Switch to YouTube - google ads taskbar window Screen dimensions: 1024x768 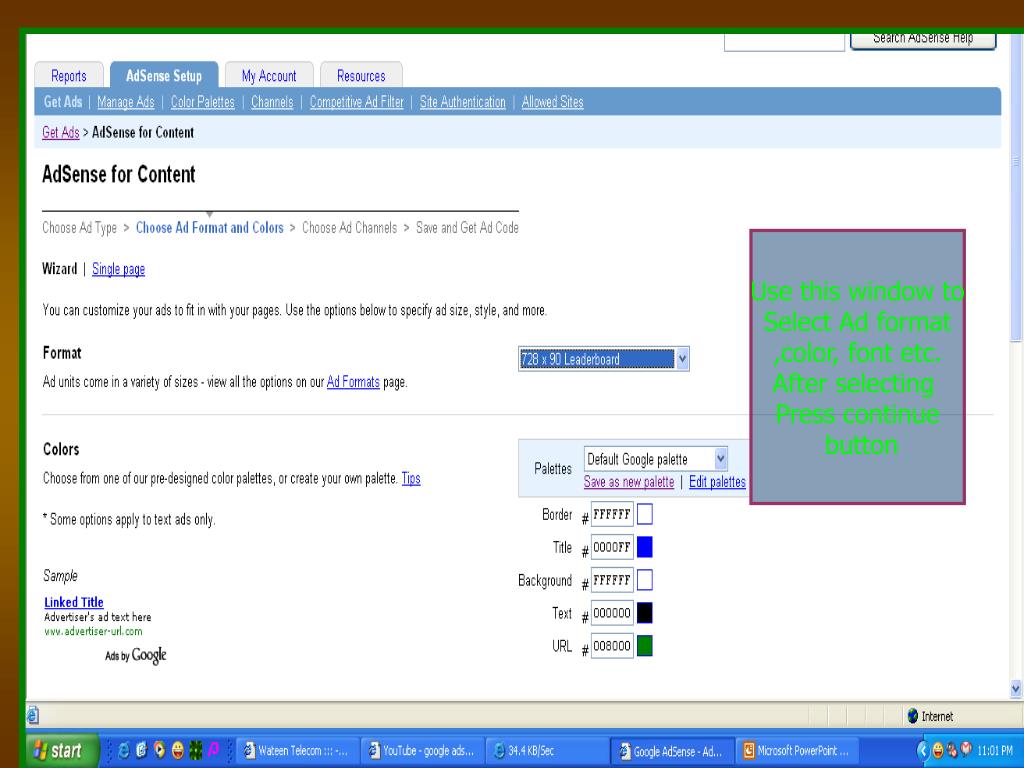pos(421,751)
